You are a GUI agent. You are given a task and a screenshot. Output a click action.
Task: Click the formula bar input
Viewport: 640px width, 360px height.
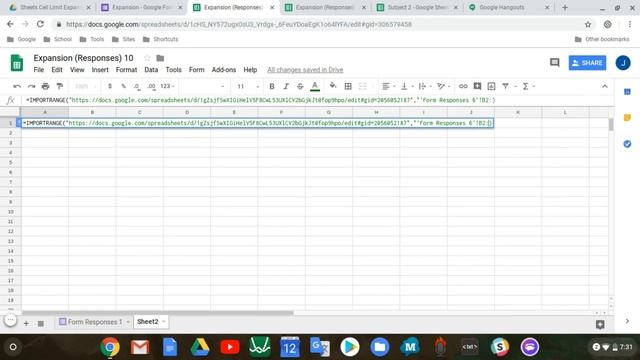click(x=318, y=100)
